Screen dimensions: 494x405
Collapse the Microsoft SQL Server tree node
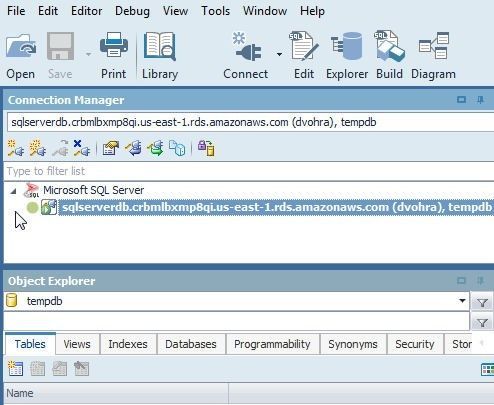pyautogui.click(x=13, y=191)
